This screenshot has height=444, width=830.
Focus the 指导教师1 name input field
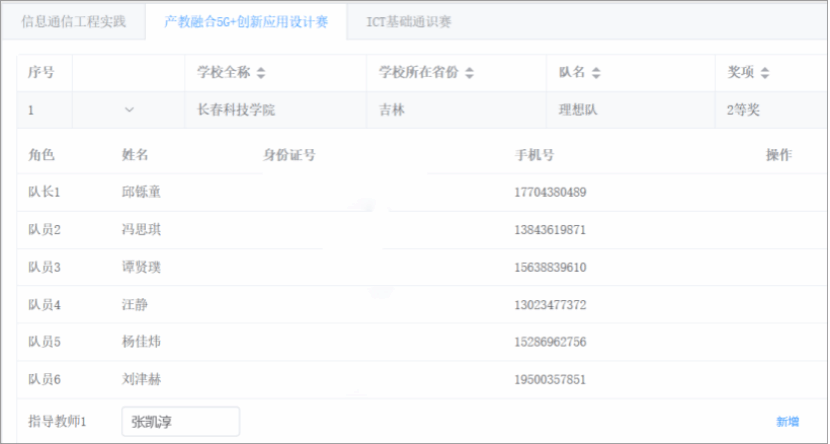tap(180, 422)
